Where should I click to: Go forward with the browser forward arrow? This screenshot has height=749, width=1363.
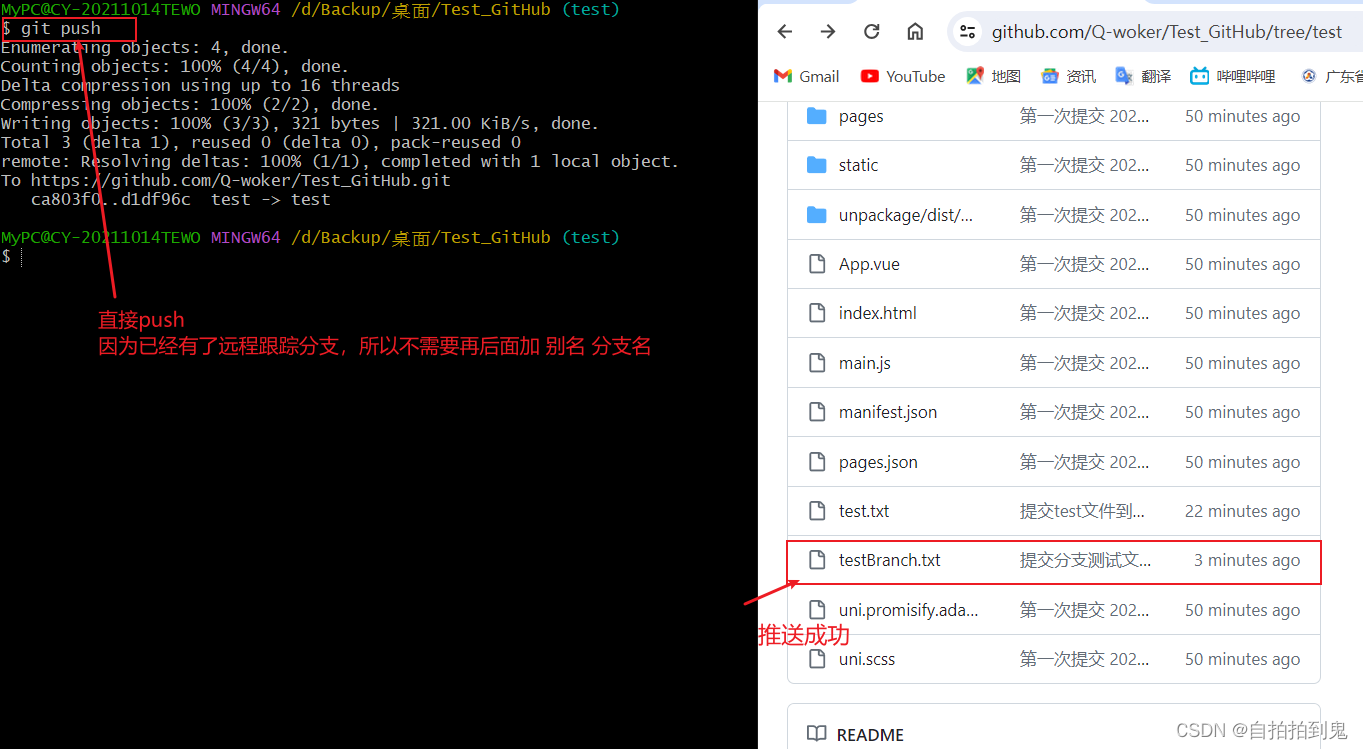point(828,32)
